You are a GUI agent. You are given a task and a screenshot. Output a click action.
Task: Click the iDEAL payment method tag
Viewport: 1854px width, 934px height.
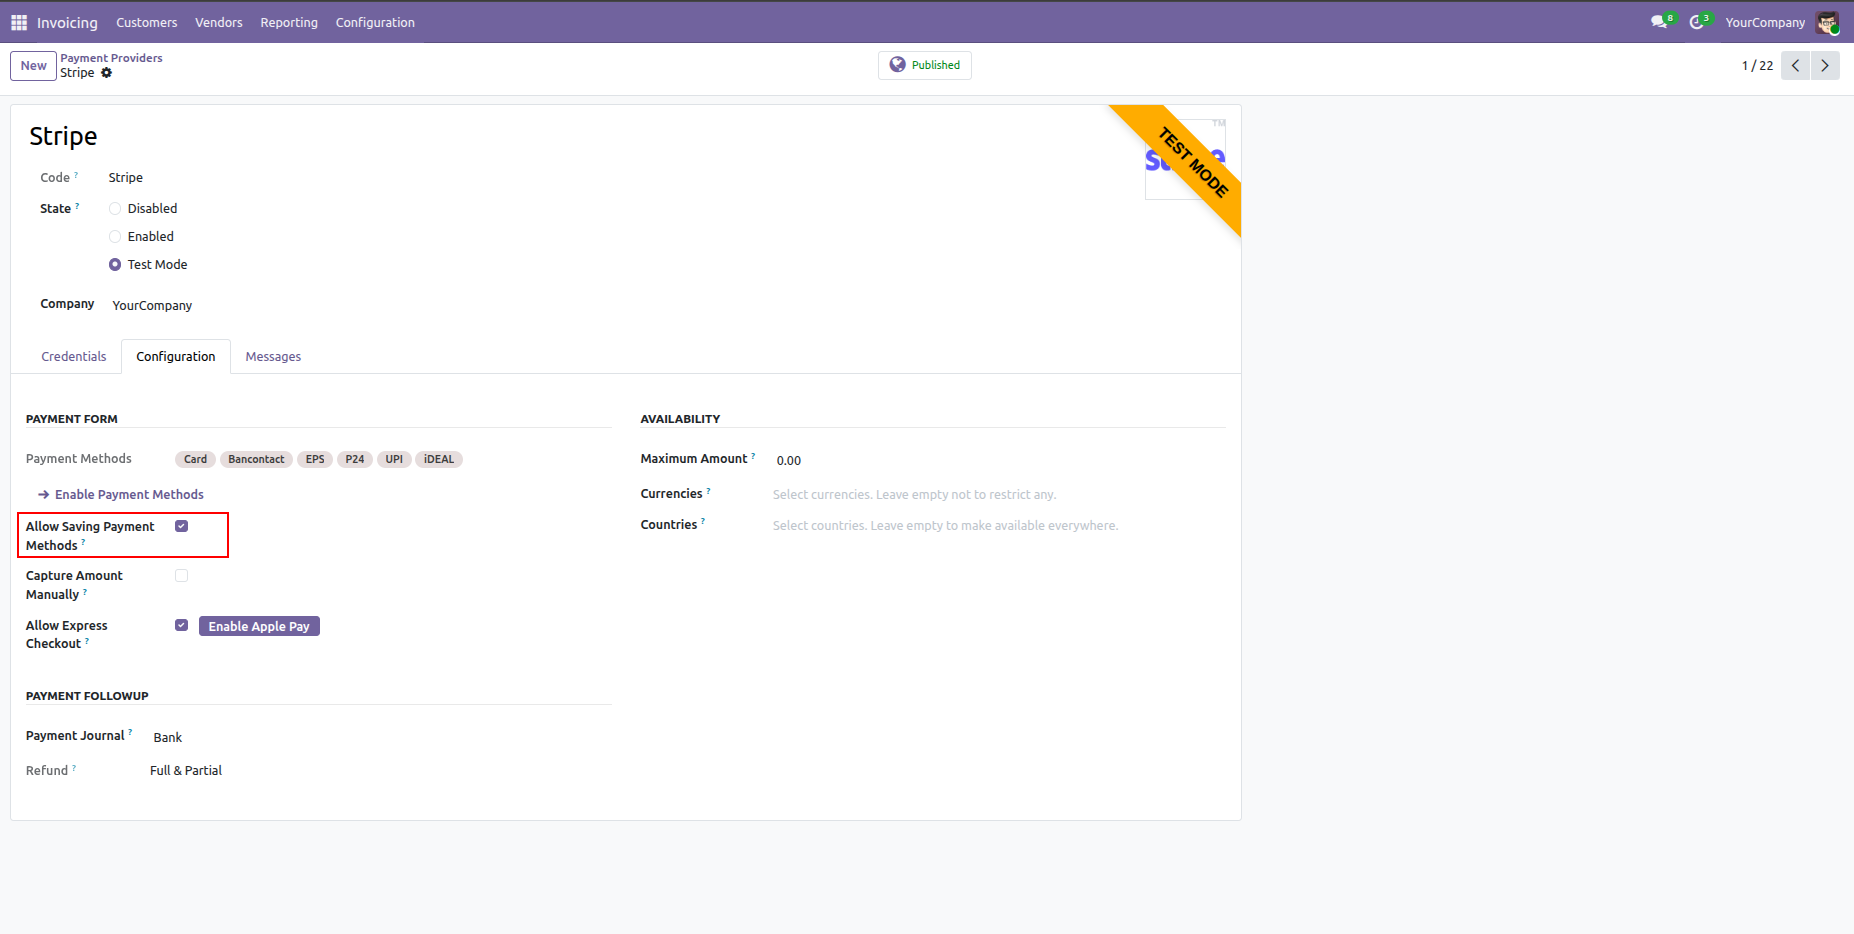[439, 460]
